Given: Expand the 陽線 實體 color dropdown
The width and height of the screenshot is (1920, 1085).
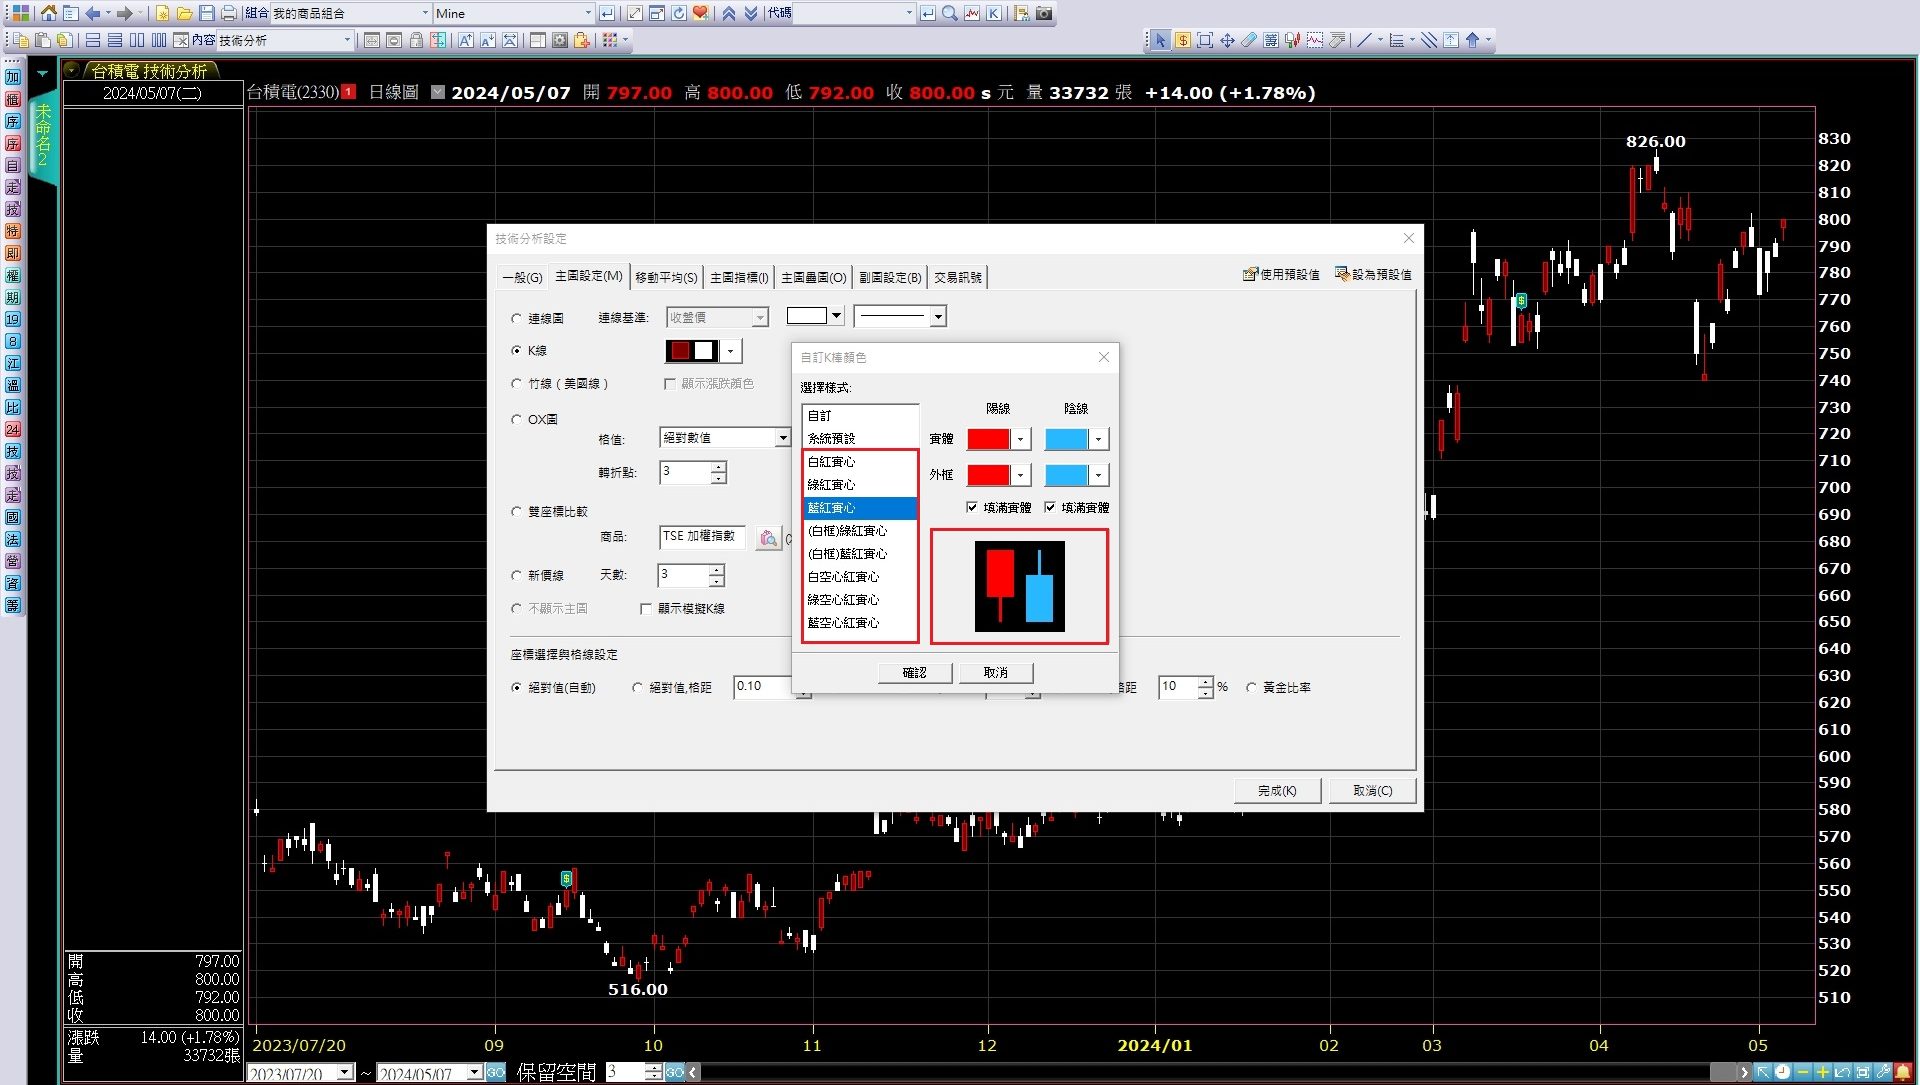Looking at the screenshot, I should 1020,439.
